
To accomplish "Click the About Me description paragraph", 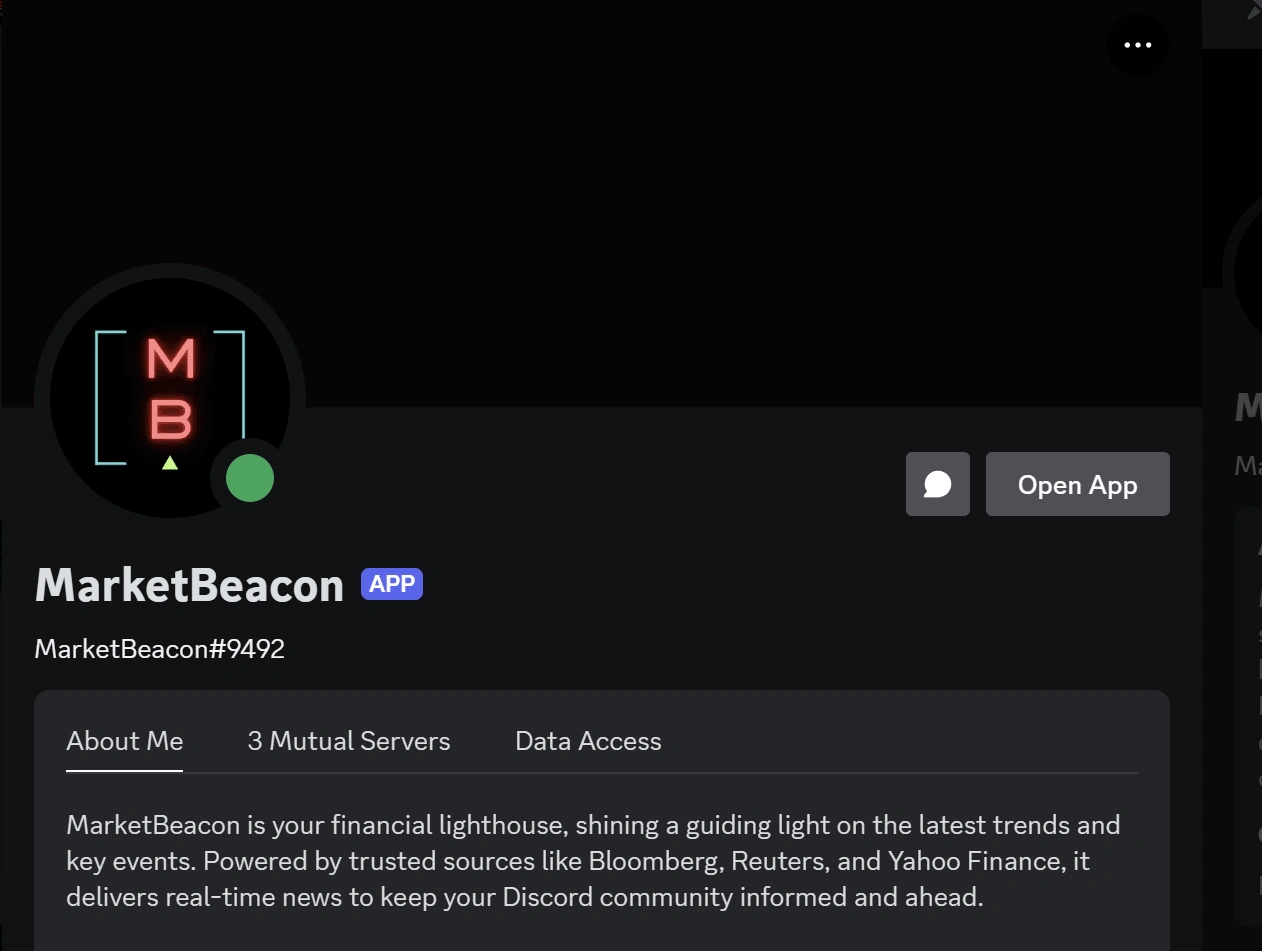I will 590,861.
